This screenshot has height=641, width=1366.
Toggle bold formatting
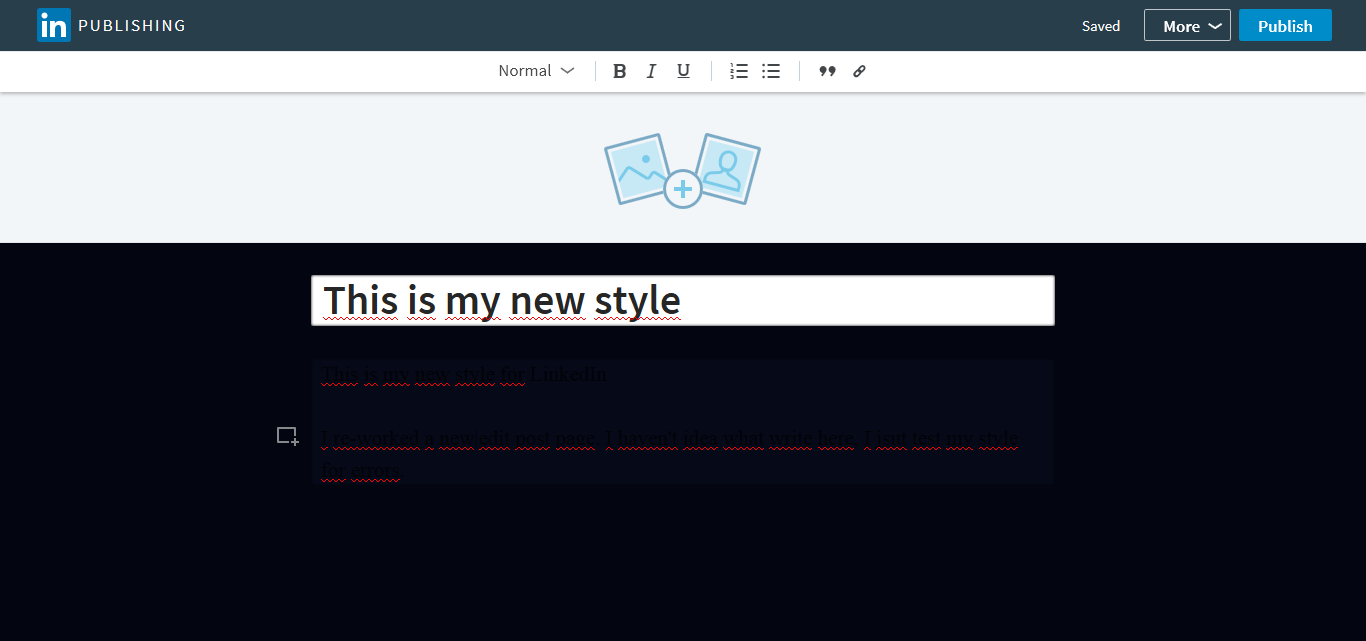619,71
